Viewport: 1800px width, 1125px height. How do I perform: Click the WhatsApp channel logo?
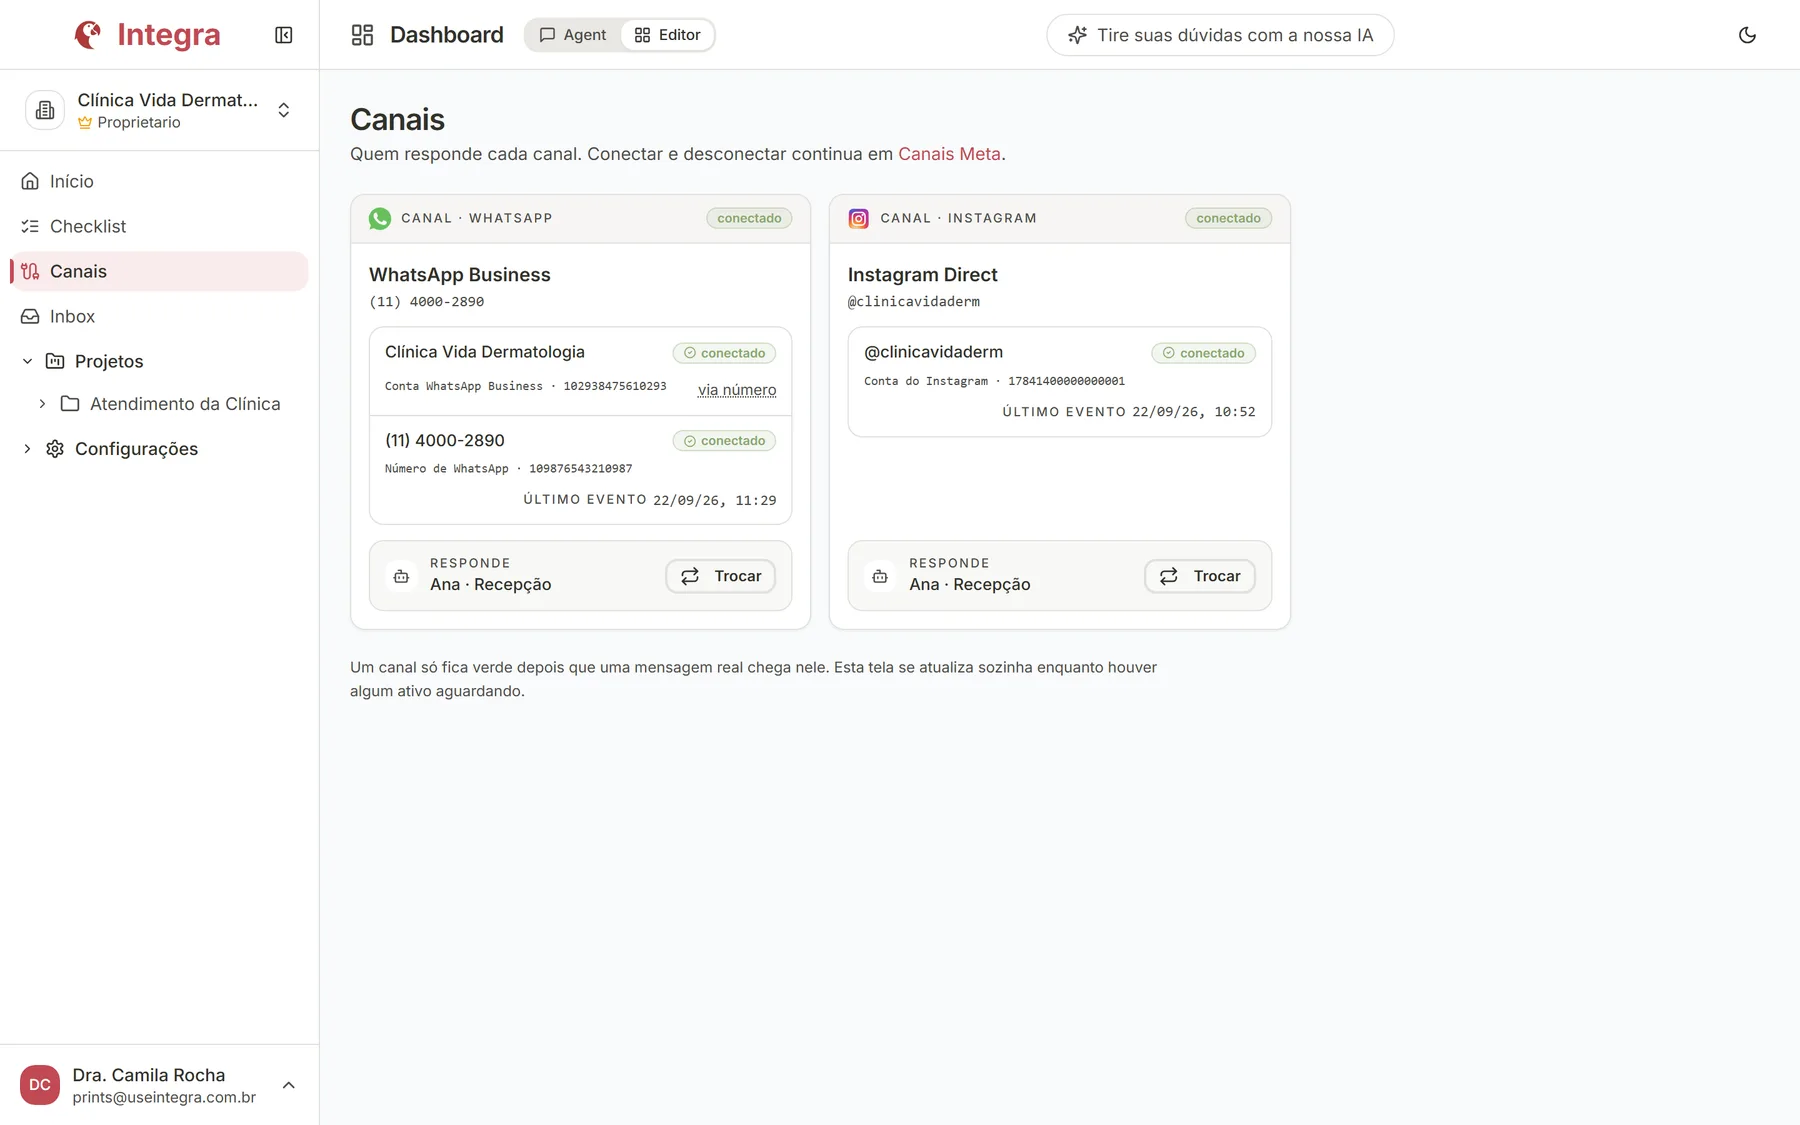point(380,218)
